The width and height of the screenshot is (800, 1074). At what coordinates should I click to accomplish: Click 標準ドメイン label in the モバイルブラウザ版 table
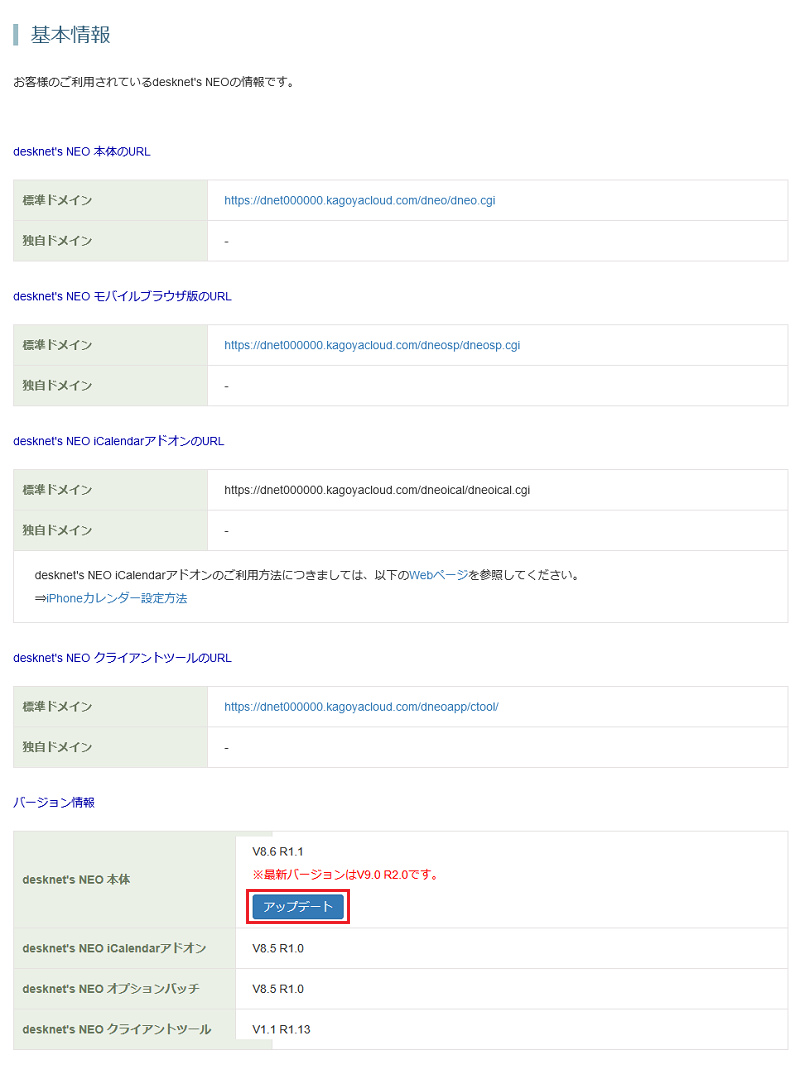(x=57, y=345)
